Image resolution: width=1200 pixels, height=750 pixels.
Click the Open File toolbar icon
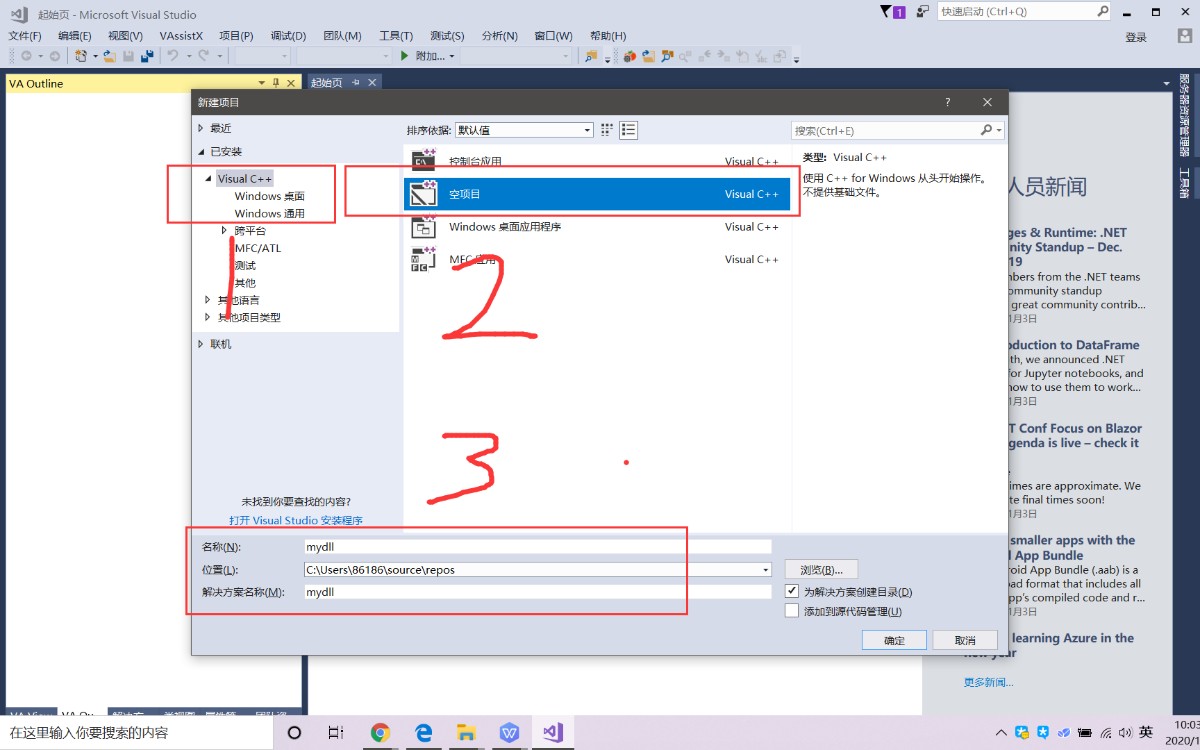coord(110,56)
